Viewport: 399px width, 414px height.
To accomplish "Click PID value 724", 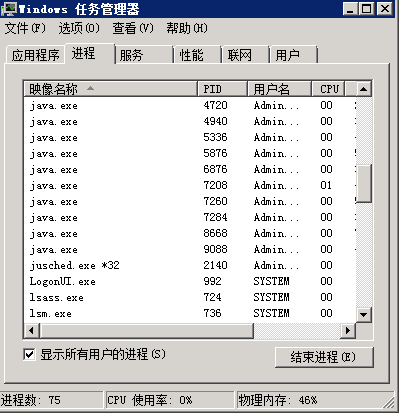I will coord(212,297).
